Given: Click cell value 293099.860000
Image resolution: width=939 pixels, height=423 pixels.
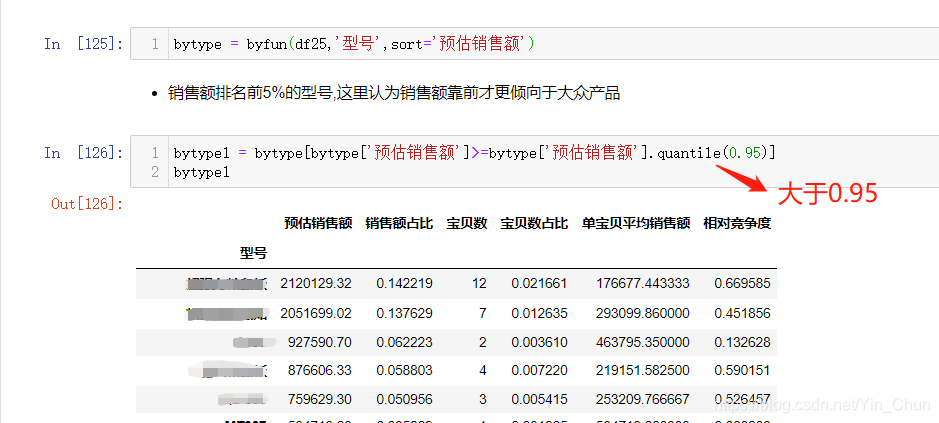Looking at the screenshot, I should pyautogui.click(x=643, y=313).
